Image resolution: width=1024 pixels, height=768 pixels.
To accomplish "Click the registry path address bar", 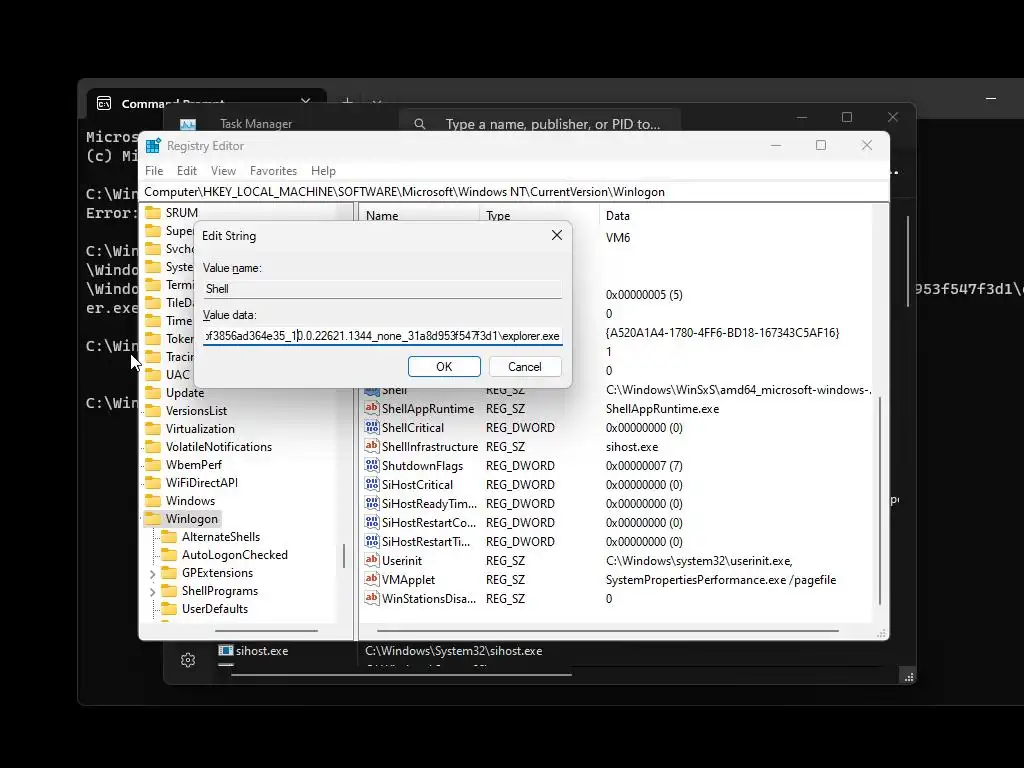I will pyautogui.click(x=514, y=191).
